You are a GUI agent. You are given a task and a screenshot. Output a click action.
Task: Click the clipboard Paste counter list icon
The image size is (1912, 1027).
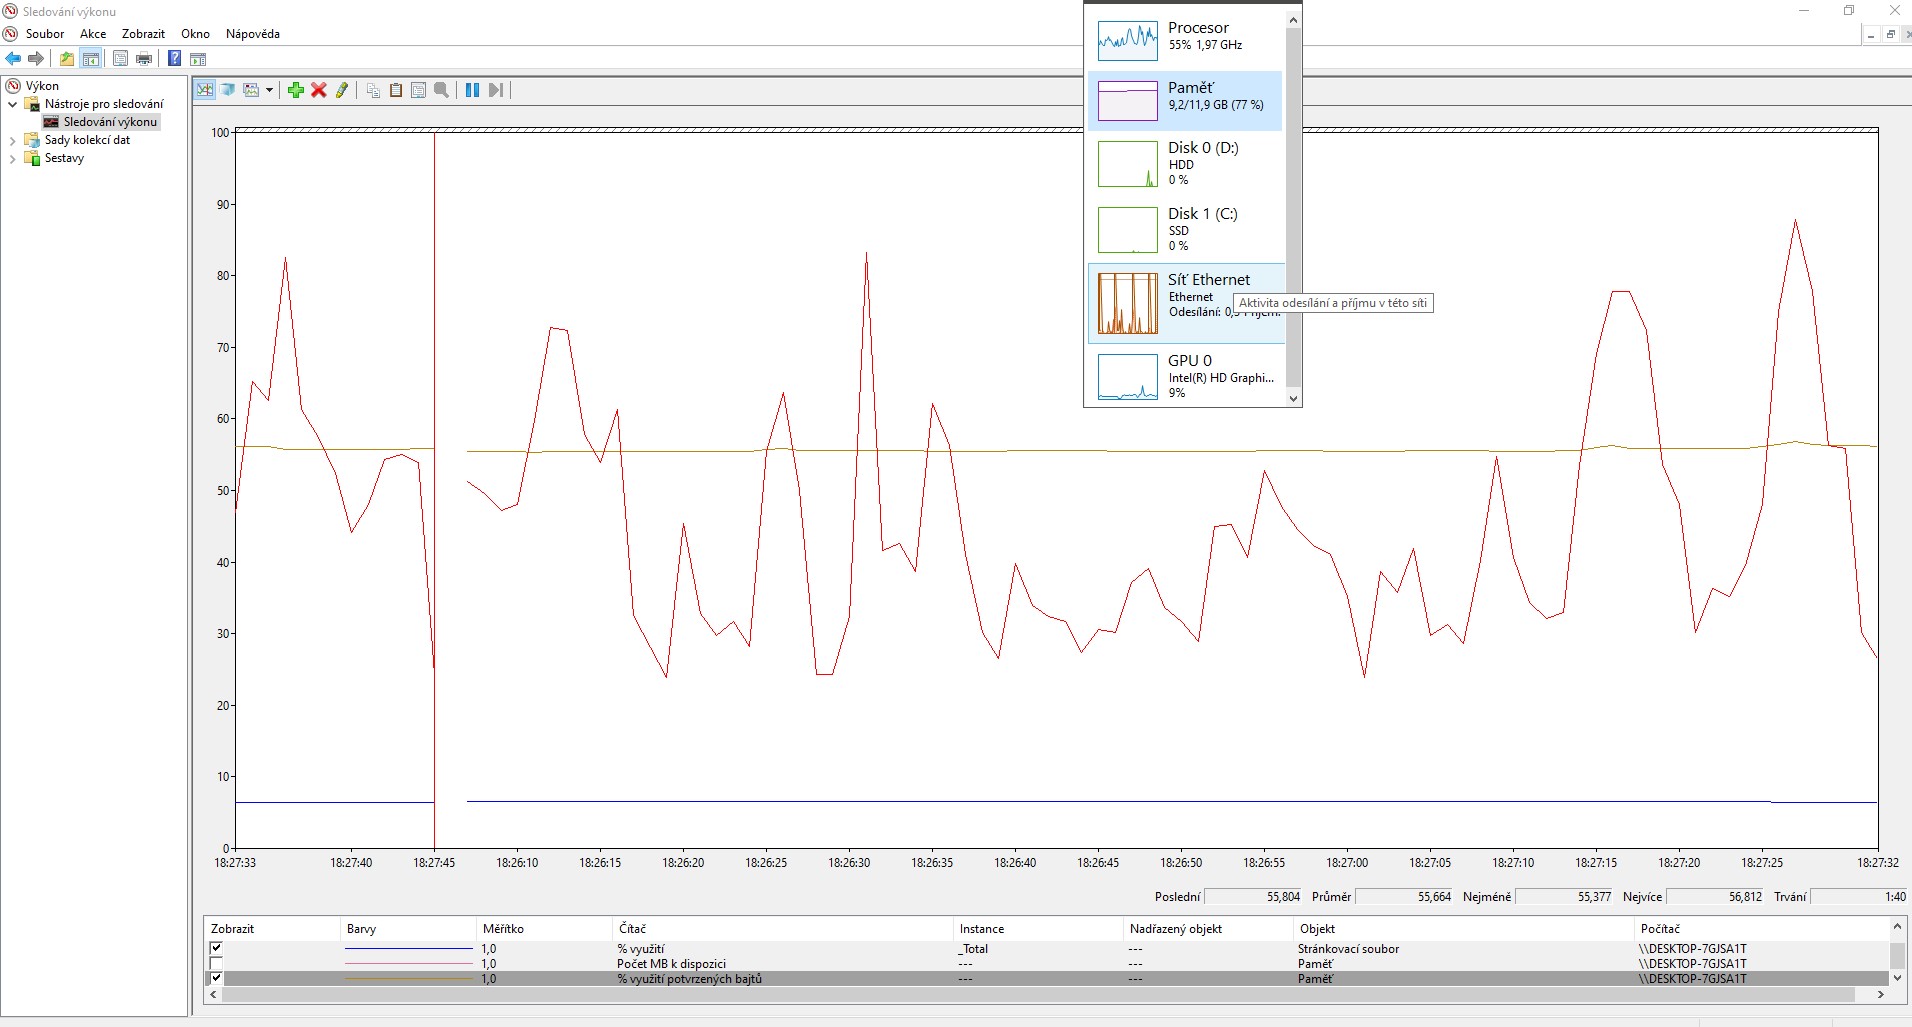click(396, 90)
